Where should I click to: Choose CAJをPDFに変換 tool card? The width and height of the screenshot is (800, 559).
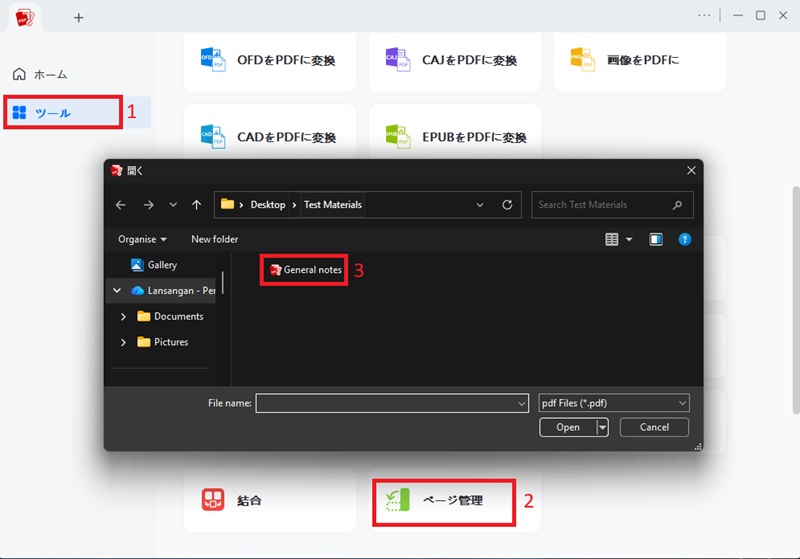tap(455, 61)
